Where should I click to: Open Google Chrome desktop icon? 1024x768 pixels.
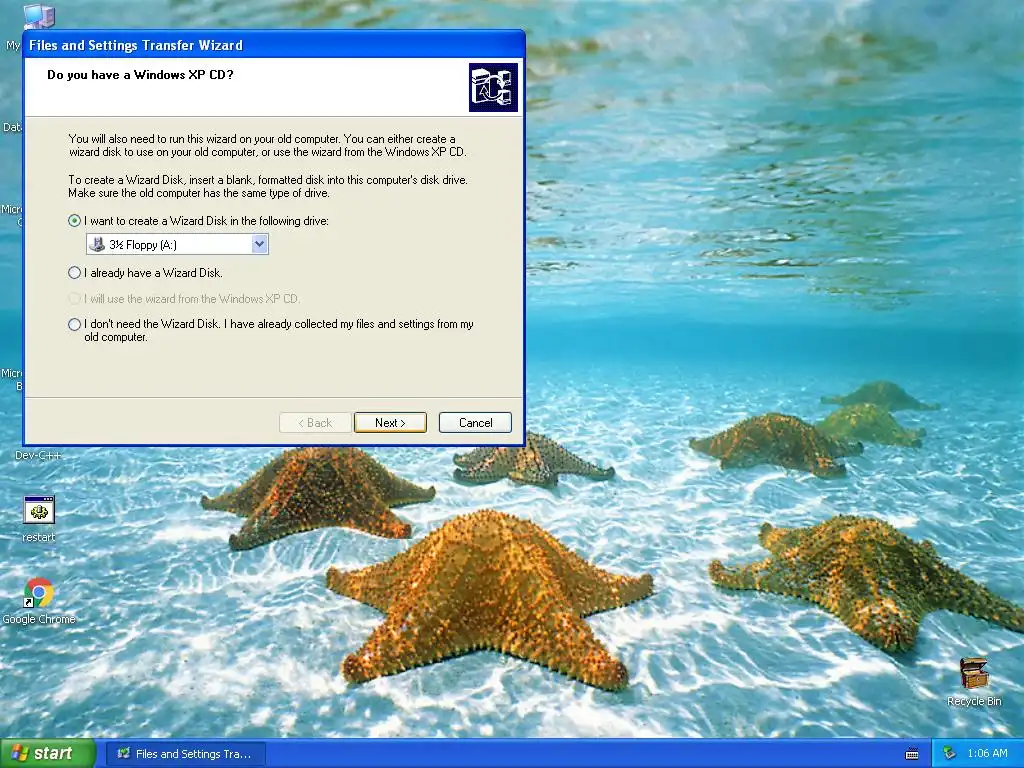tap(39, 593)
